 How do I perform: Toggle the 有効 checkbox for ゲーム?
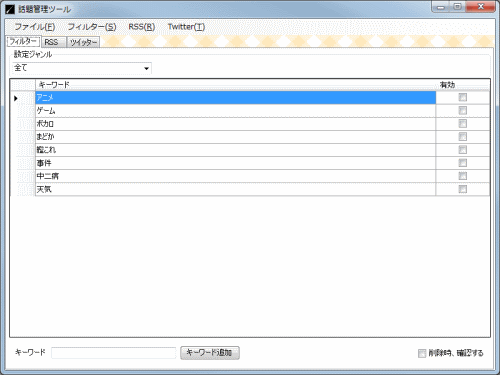(462, 110)
